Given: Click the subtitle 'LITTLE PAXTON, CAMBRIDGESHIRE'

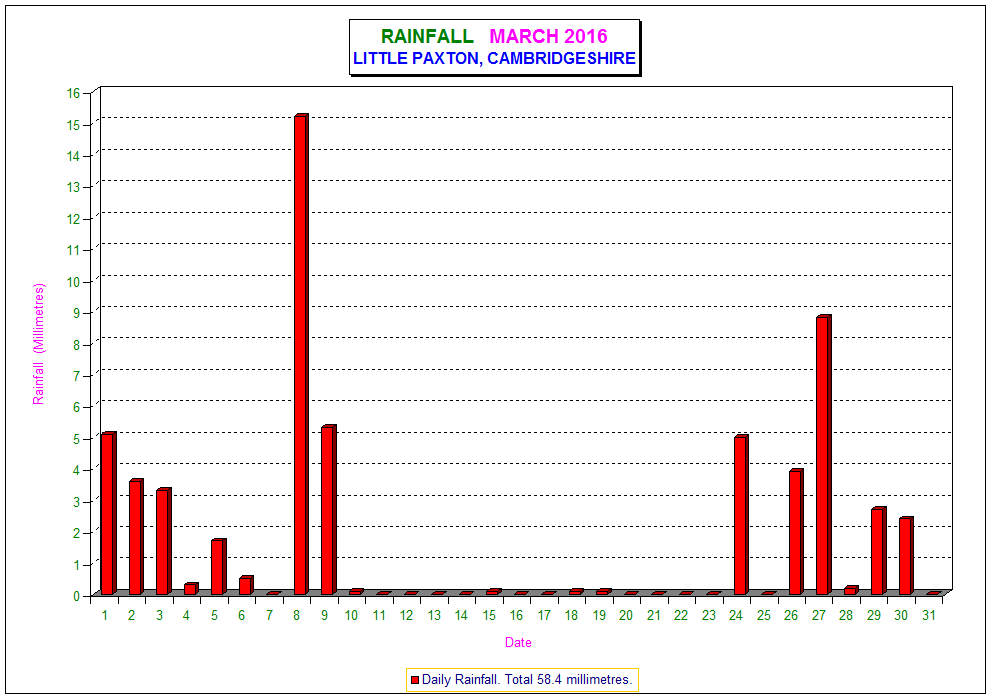Looking at the screenshot, I should tap(494, 58).
